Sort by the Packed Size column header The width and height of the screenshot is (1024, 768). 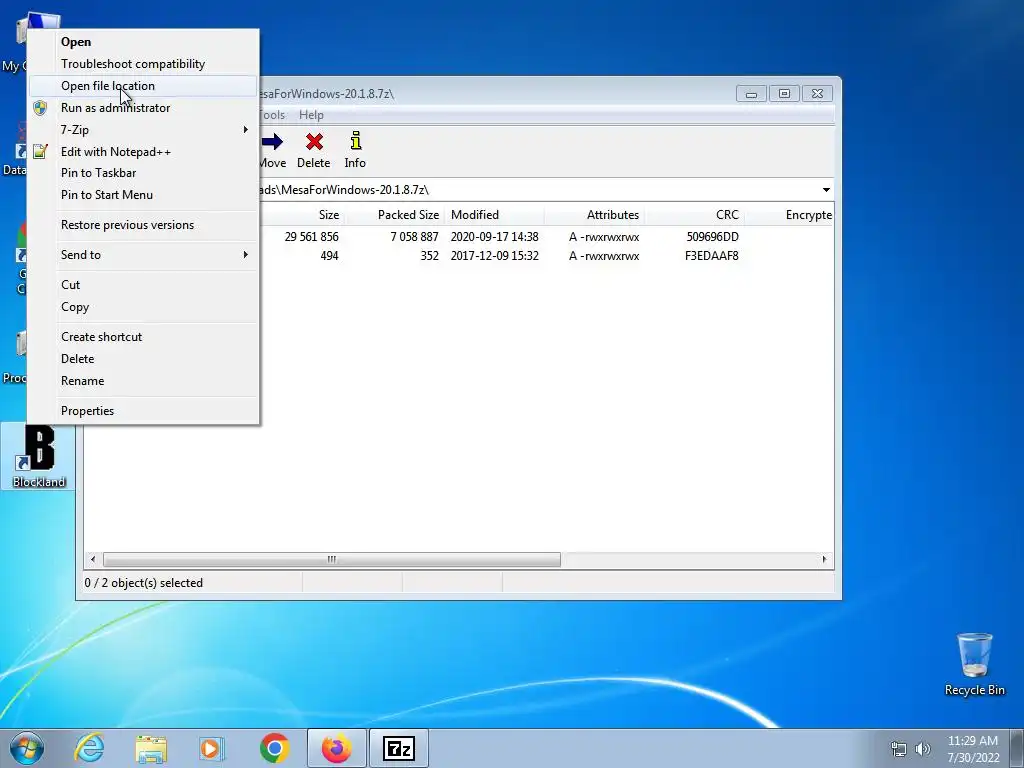408,215
